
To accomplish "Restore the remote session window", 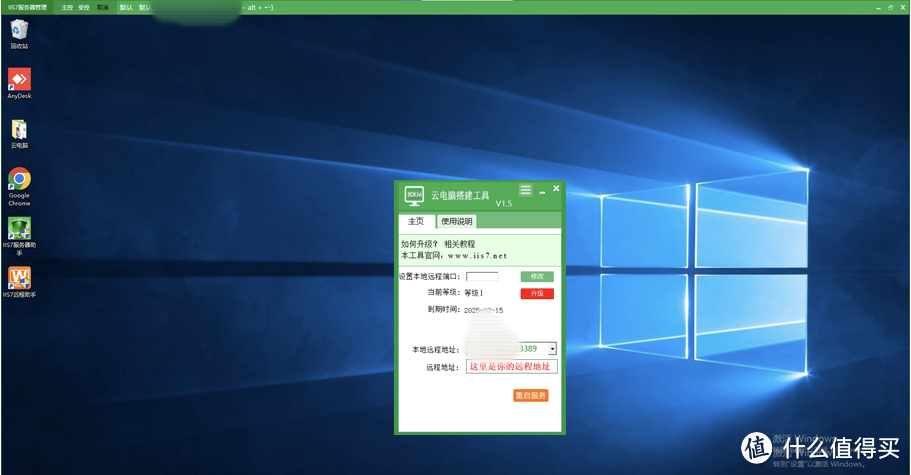I will coord(890,8).
